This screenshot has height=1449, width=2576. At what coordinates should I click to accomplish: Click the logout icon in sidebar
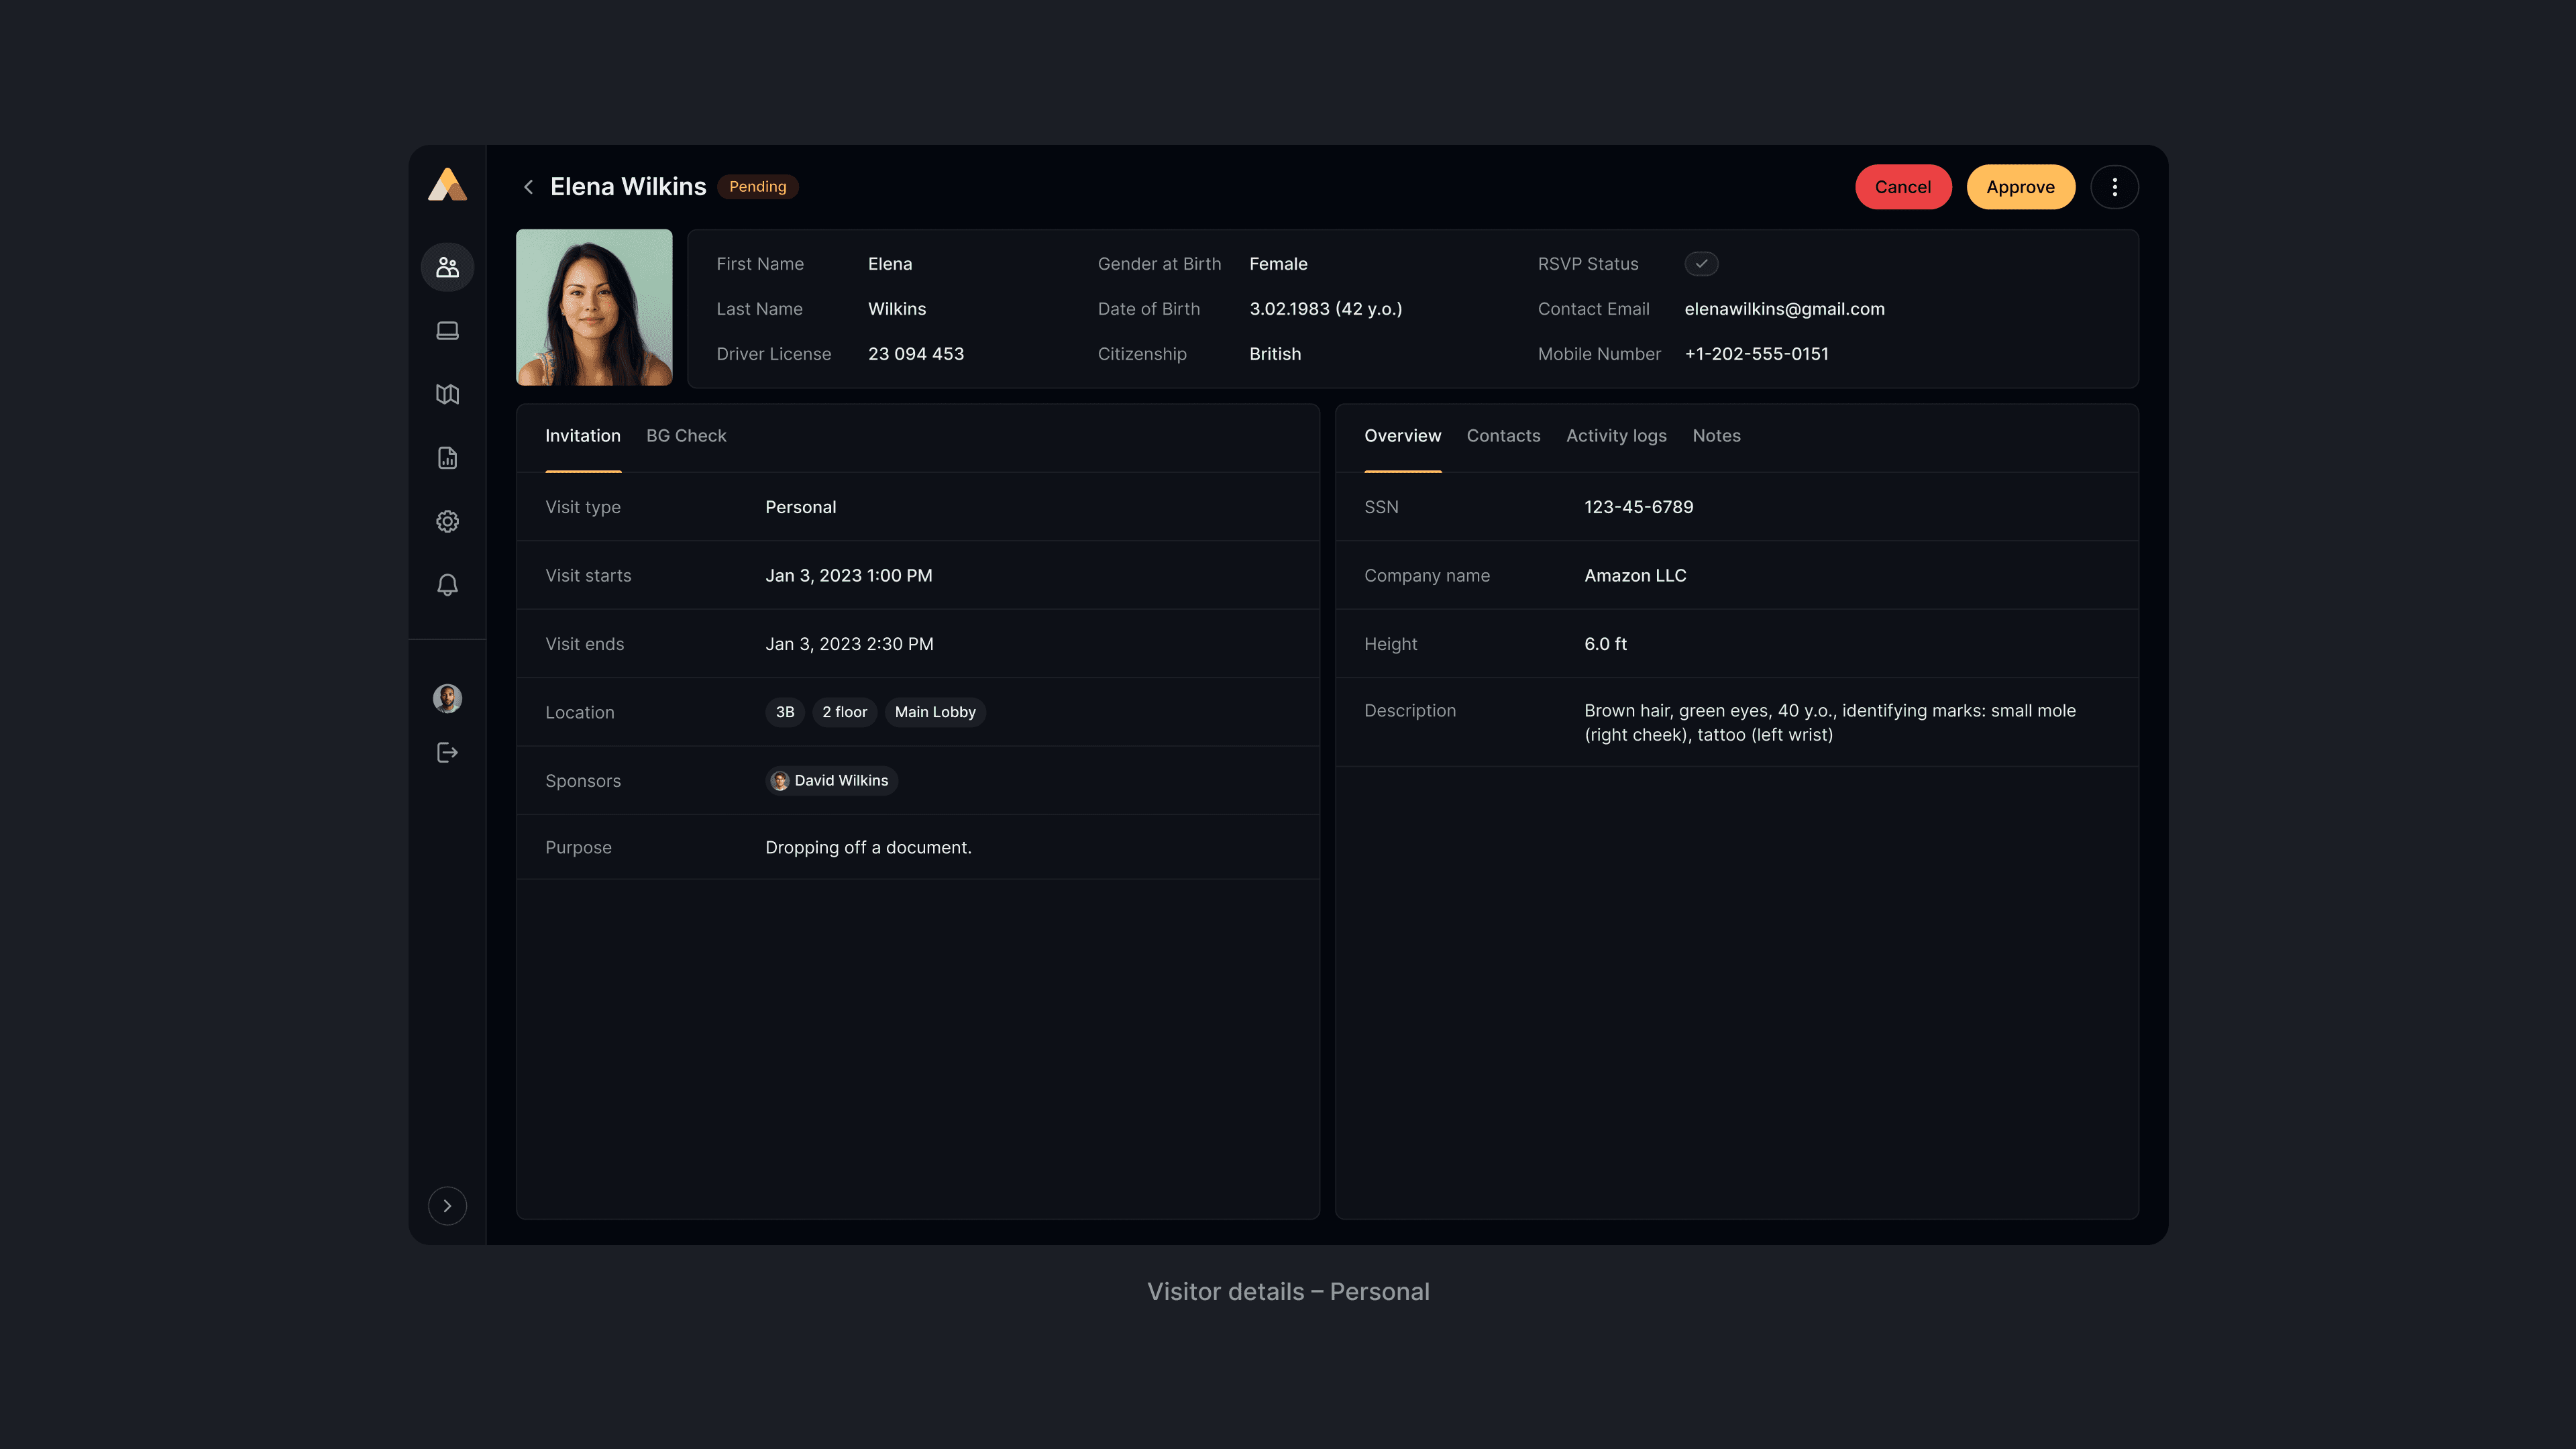[447, 753]
